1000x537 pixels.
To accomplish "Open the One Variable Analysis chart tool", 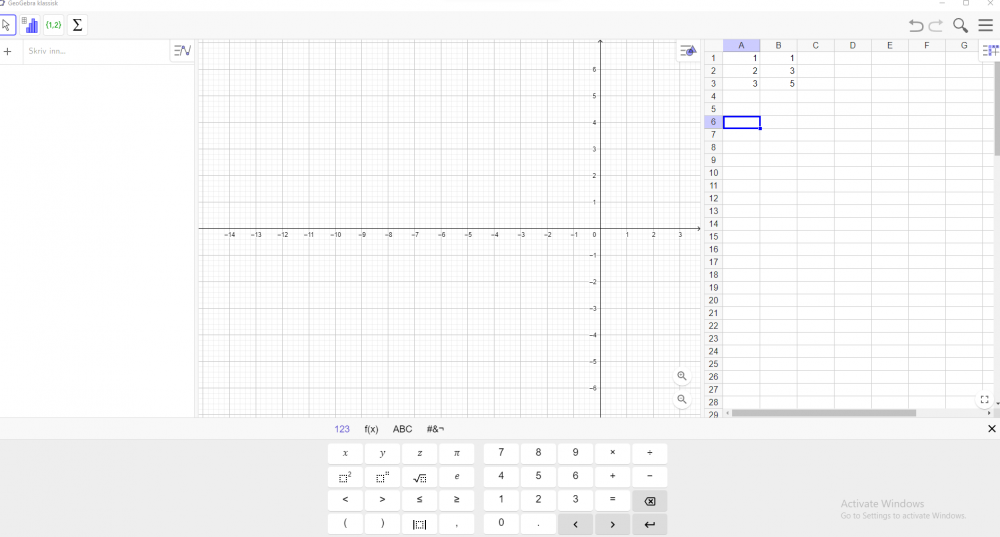I will [30, 25].
